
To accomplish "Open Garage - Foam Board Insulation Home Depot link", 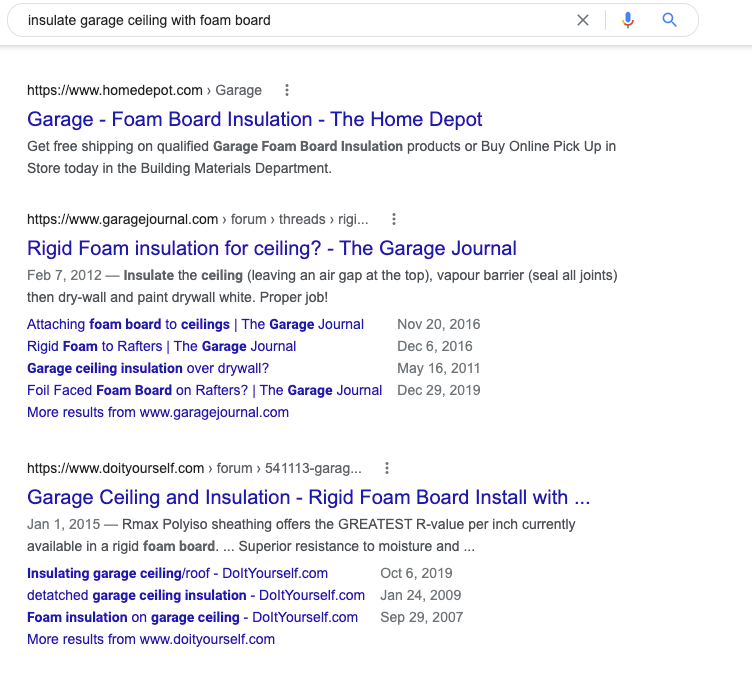I will pyautogui.click(x=255, y=120).
